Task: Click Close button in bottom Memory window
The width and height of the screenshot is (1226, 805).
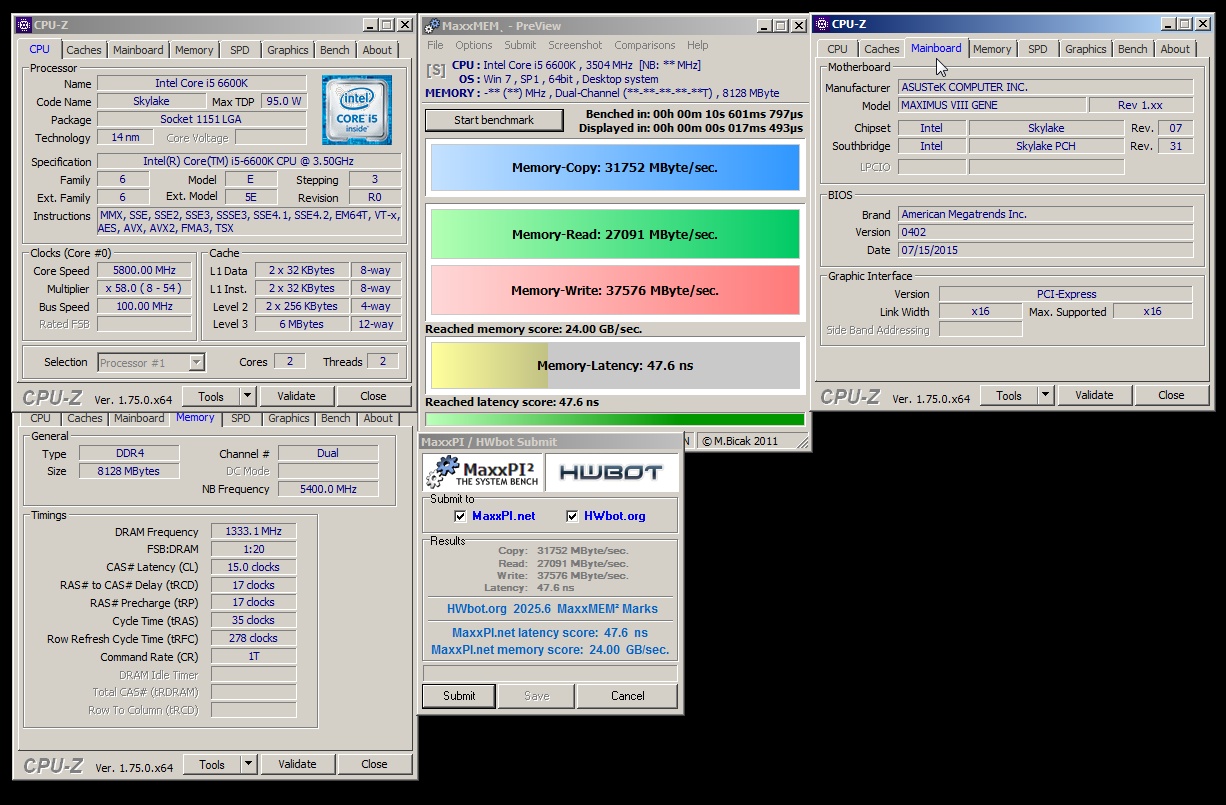Action: [x=374, y=764]
